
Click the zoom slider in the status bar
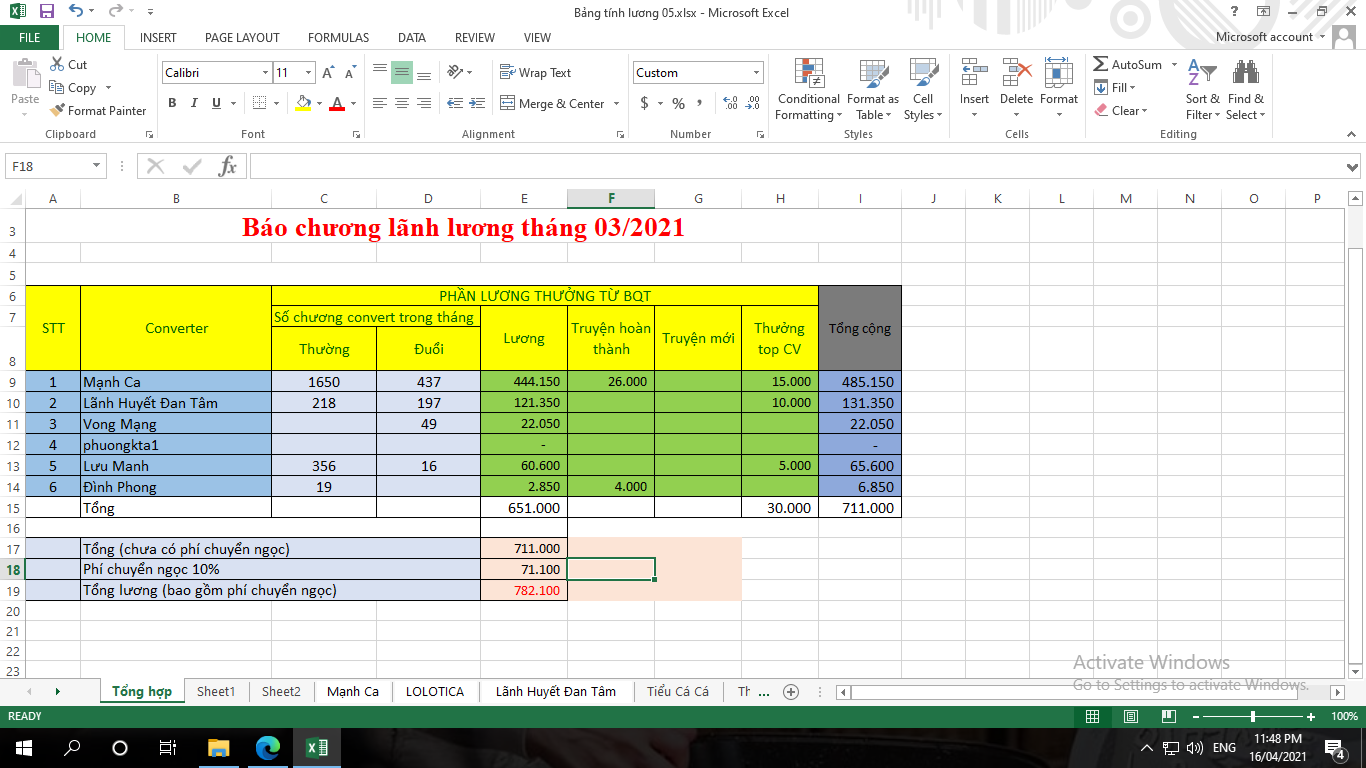1252,717
